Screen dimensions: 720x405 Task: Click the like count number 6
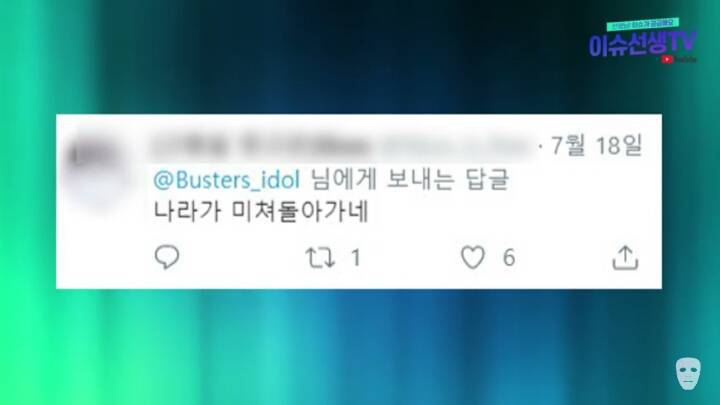[x=509, y=258]
